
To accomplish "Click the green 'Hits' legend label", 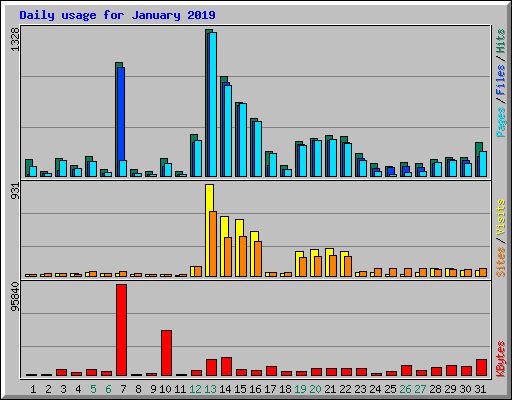I will (x=500, y=41).
